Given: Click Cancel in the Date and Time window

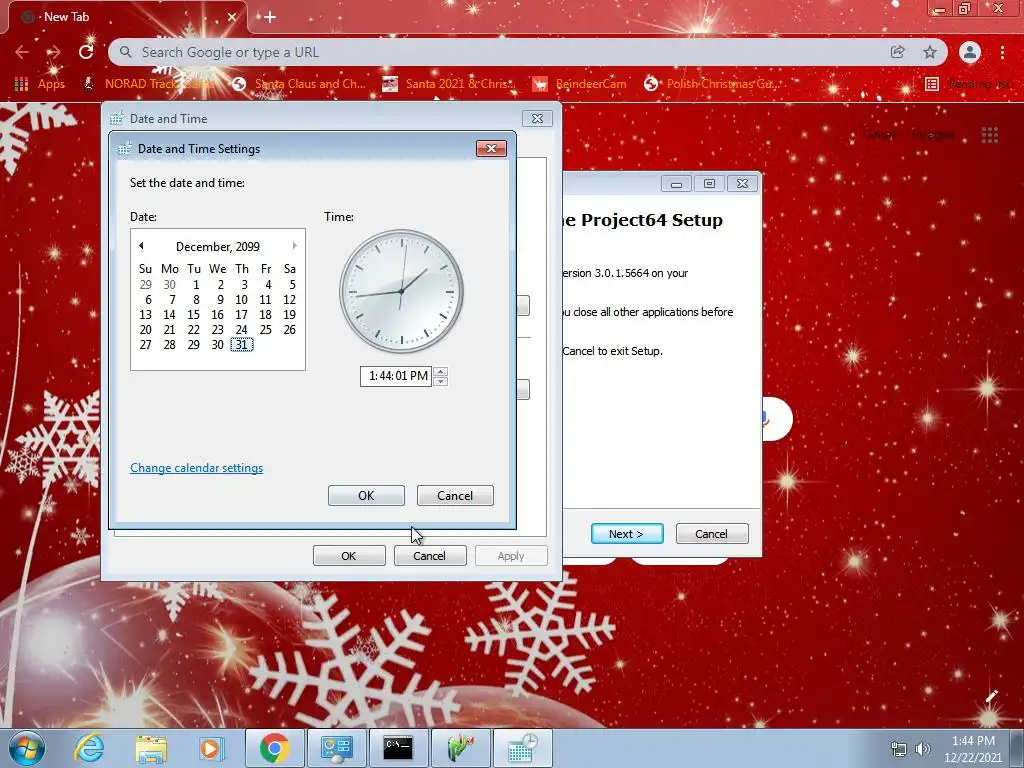Looking at the screenshot, I should pyautogui.click(x=430, y=556).
